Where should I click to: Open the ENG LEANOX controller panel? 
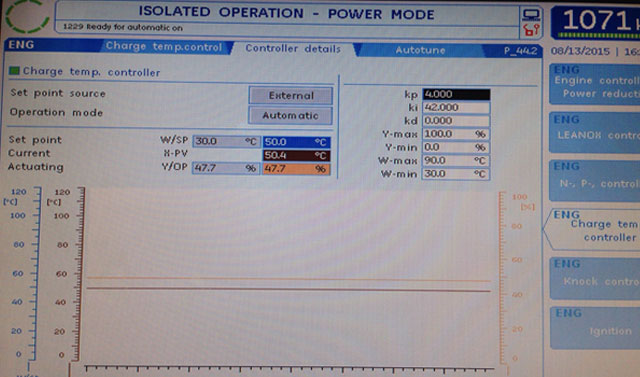[595, 132]
